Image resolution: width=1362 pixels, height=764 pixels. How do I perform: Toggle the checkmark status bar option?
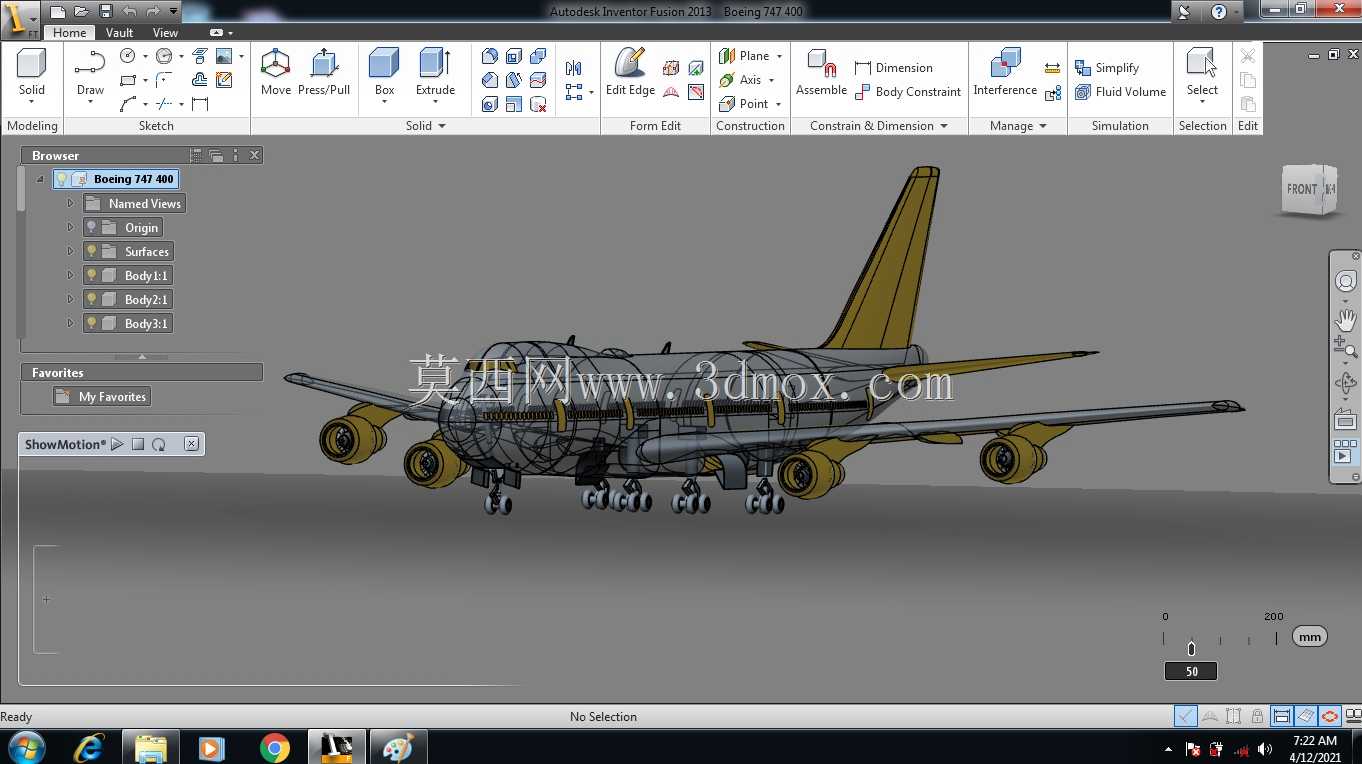(1185, 716)
